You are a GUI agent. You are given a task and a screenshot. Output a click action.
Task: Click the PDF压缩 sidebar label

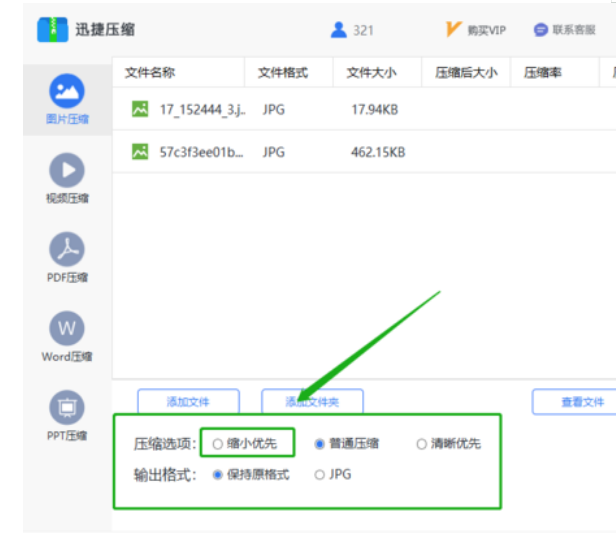point(67,277)
